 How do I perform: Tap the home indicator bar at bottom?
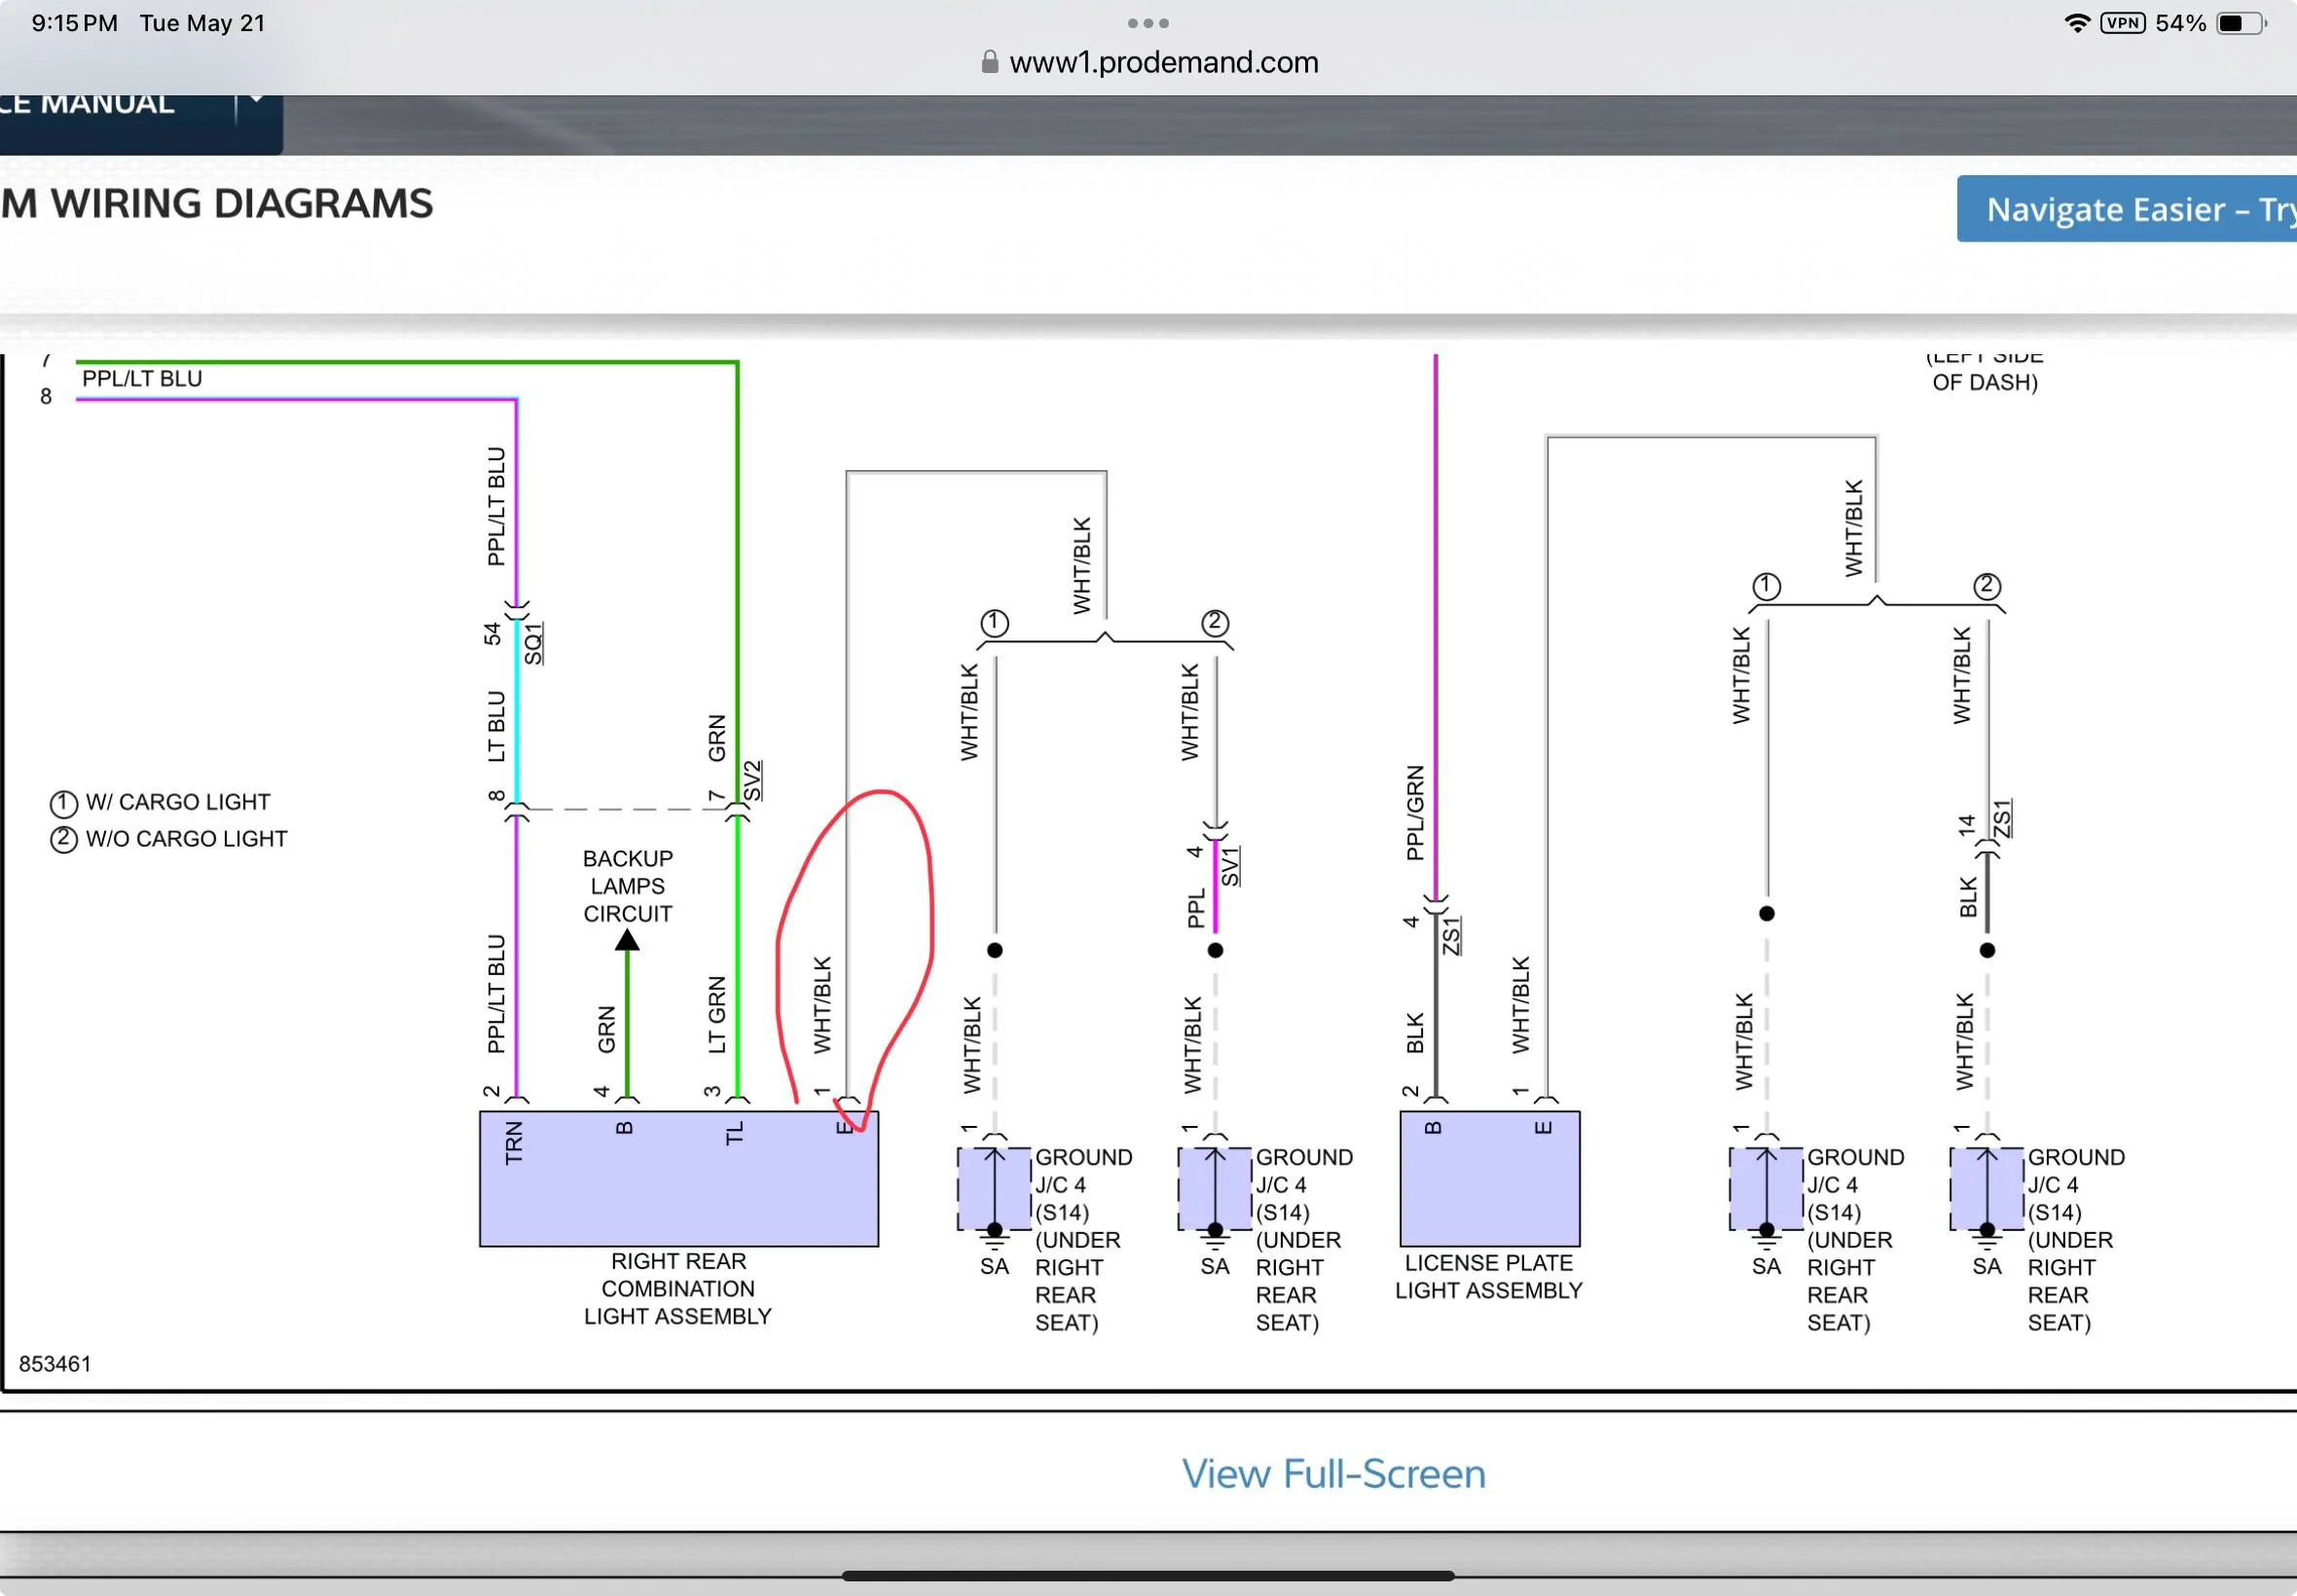coord(1148,1576)
